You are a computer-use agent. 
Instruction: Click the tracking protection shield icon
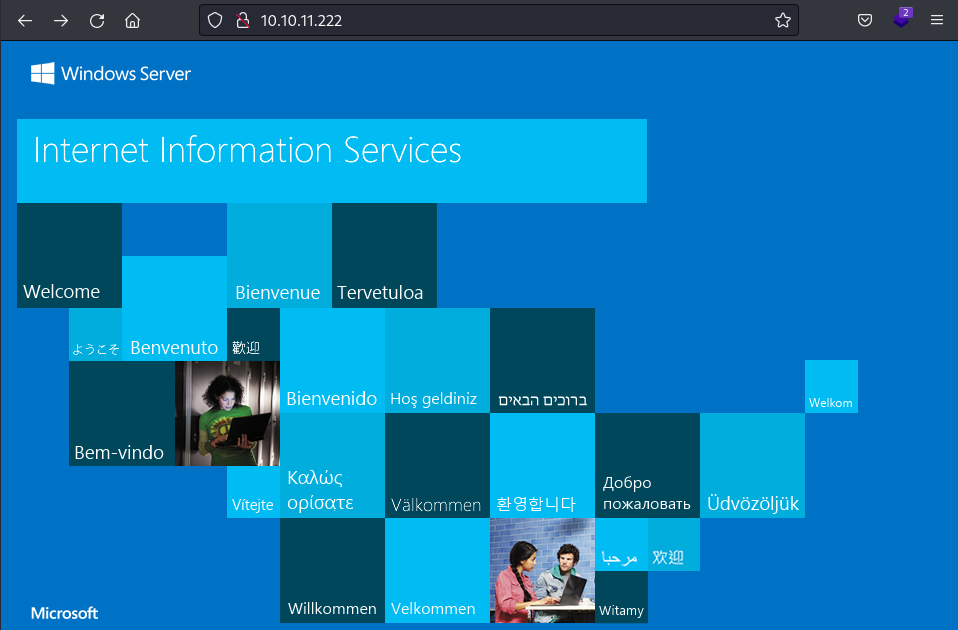pyautogui.click(x=215, y=21)
